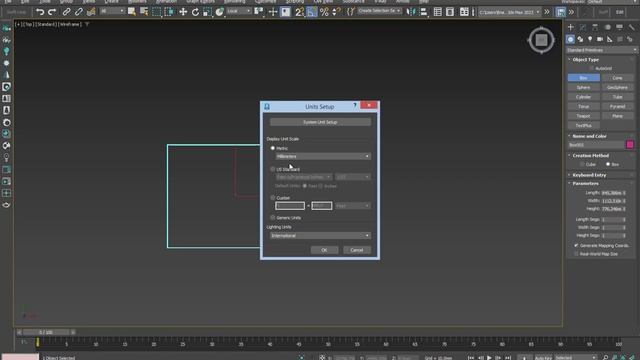Select the US Standard radio button
The height and width of the screenshot is (360, 640).
coord(273,169)
